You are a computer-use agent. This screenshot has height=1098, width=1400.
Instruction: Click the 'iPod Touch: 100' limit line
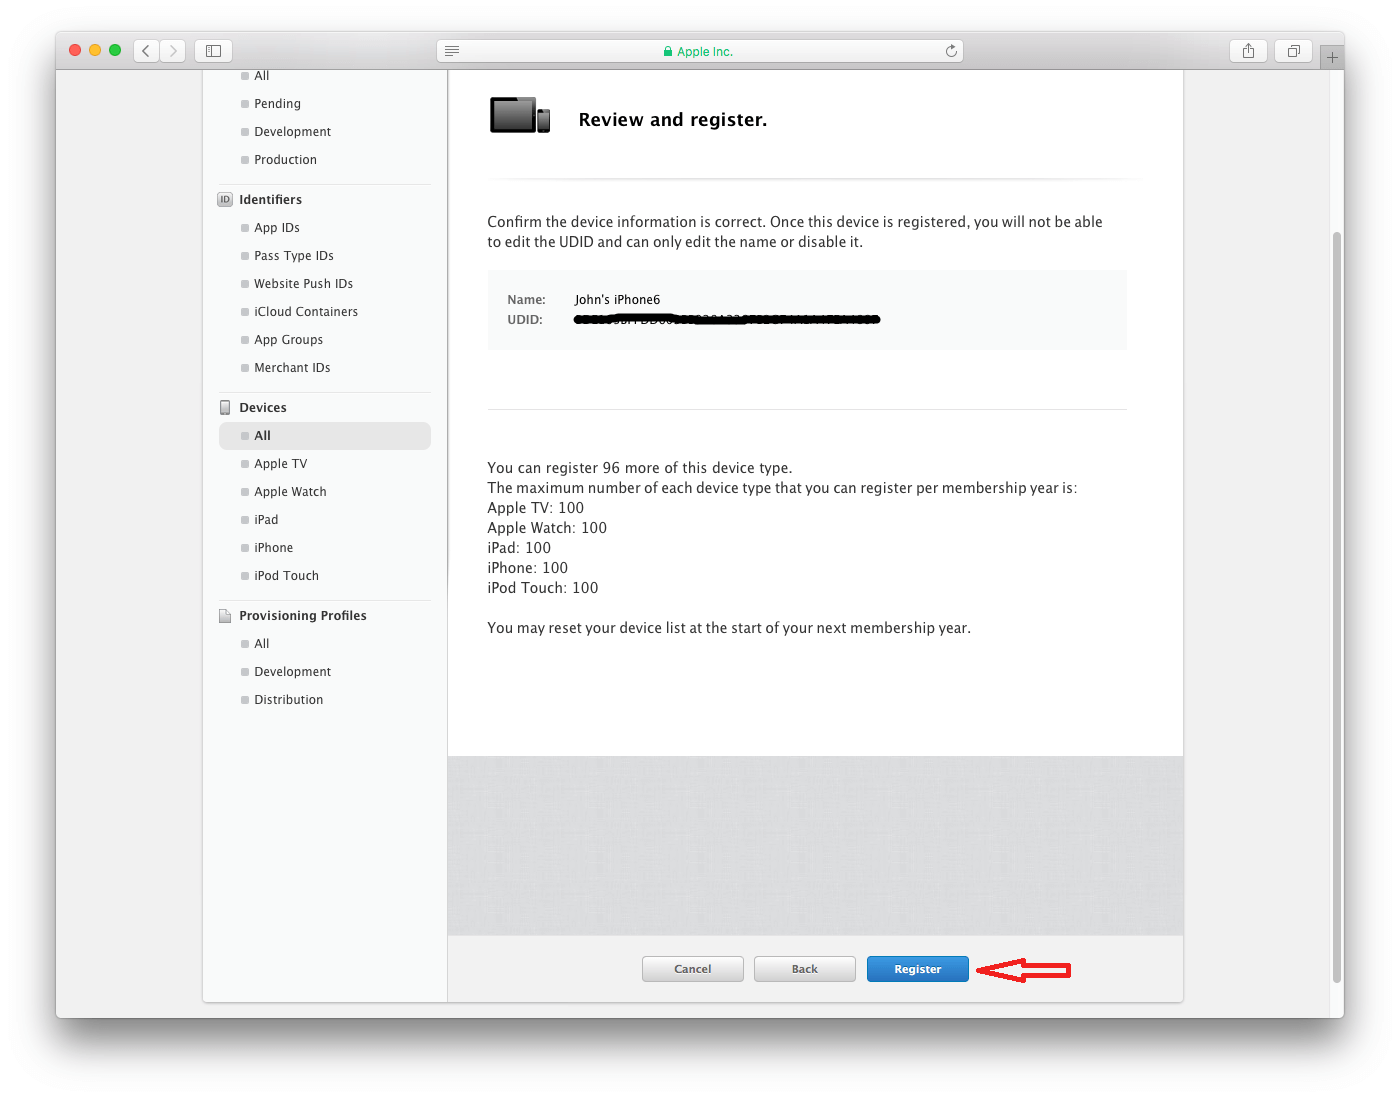[x=543, y=588]
